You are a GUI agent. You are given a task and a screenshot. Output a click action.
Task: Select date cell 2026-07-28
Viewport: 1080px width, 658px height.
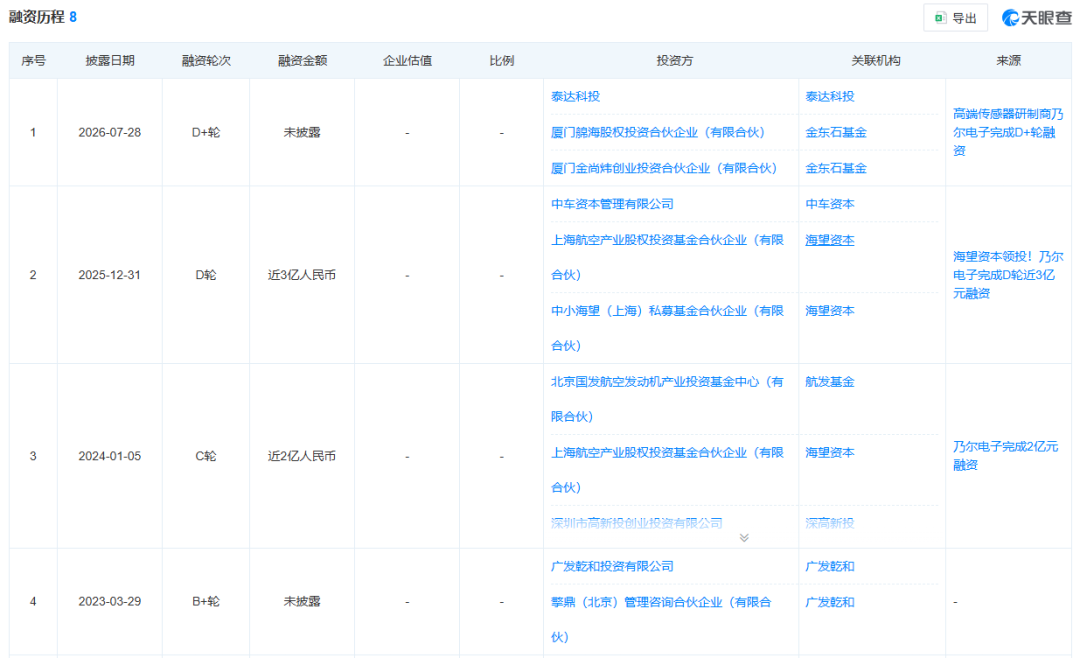[110, 132]
